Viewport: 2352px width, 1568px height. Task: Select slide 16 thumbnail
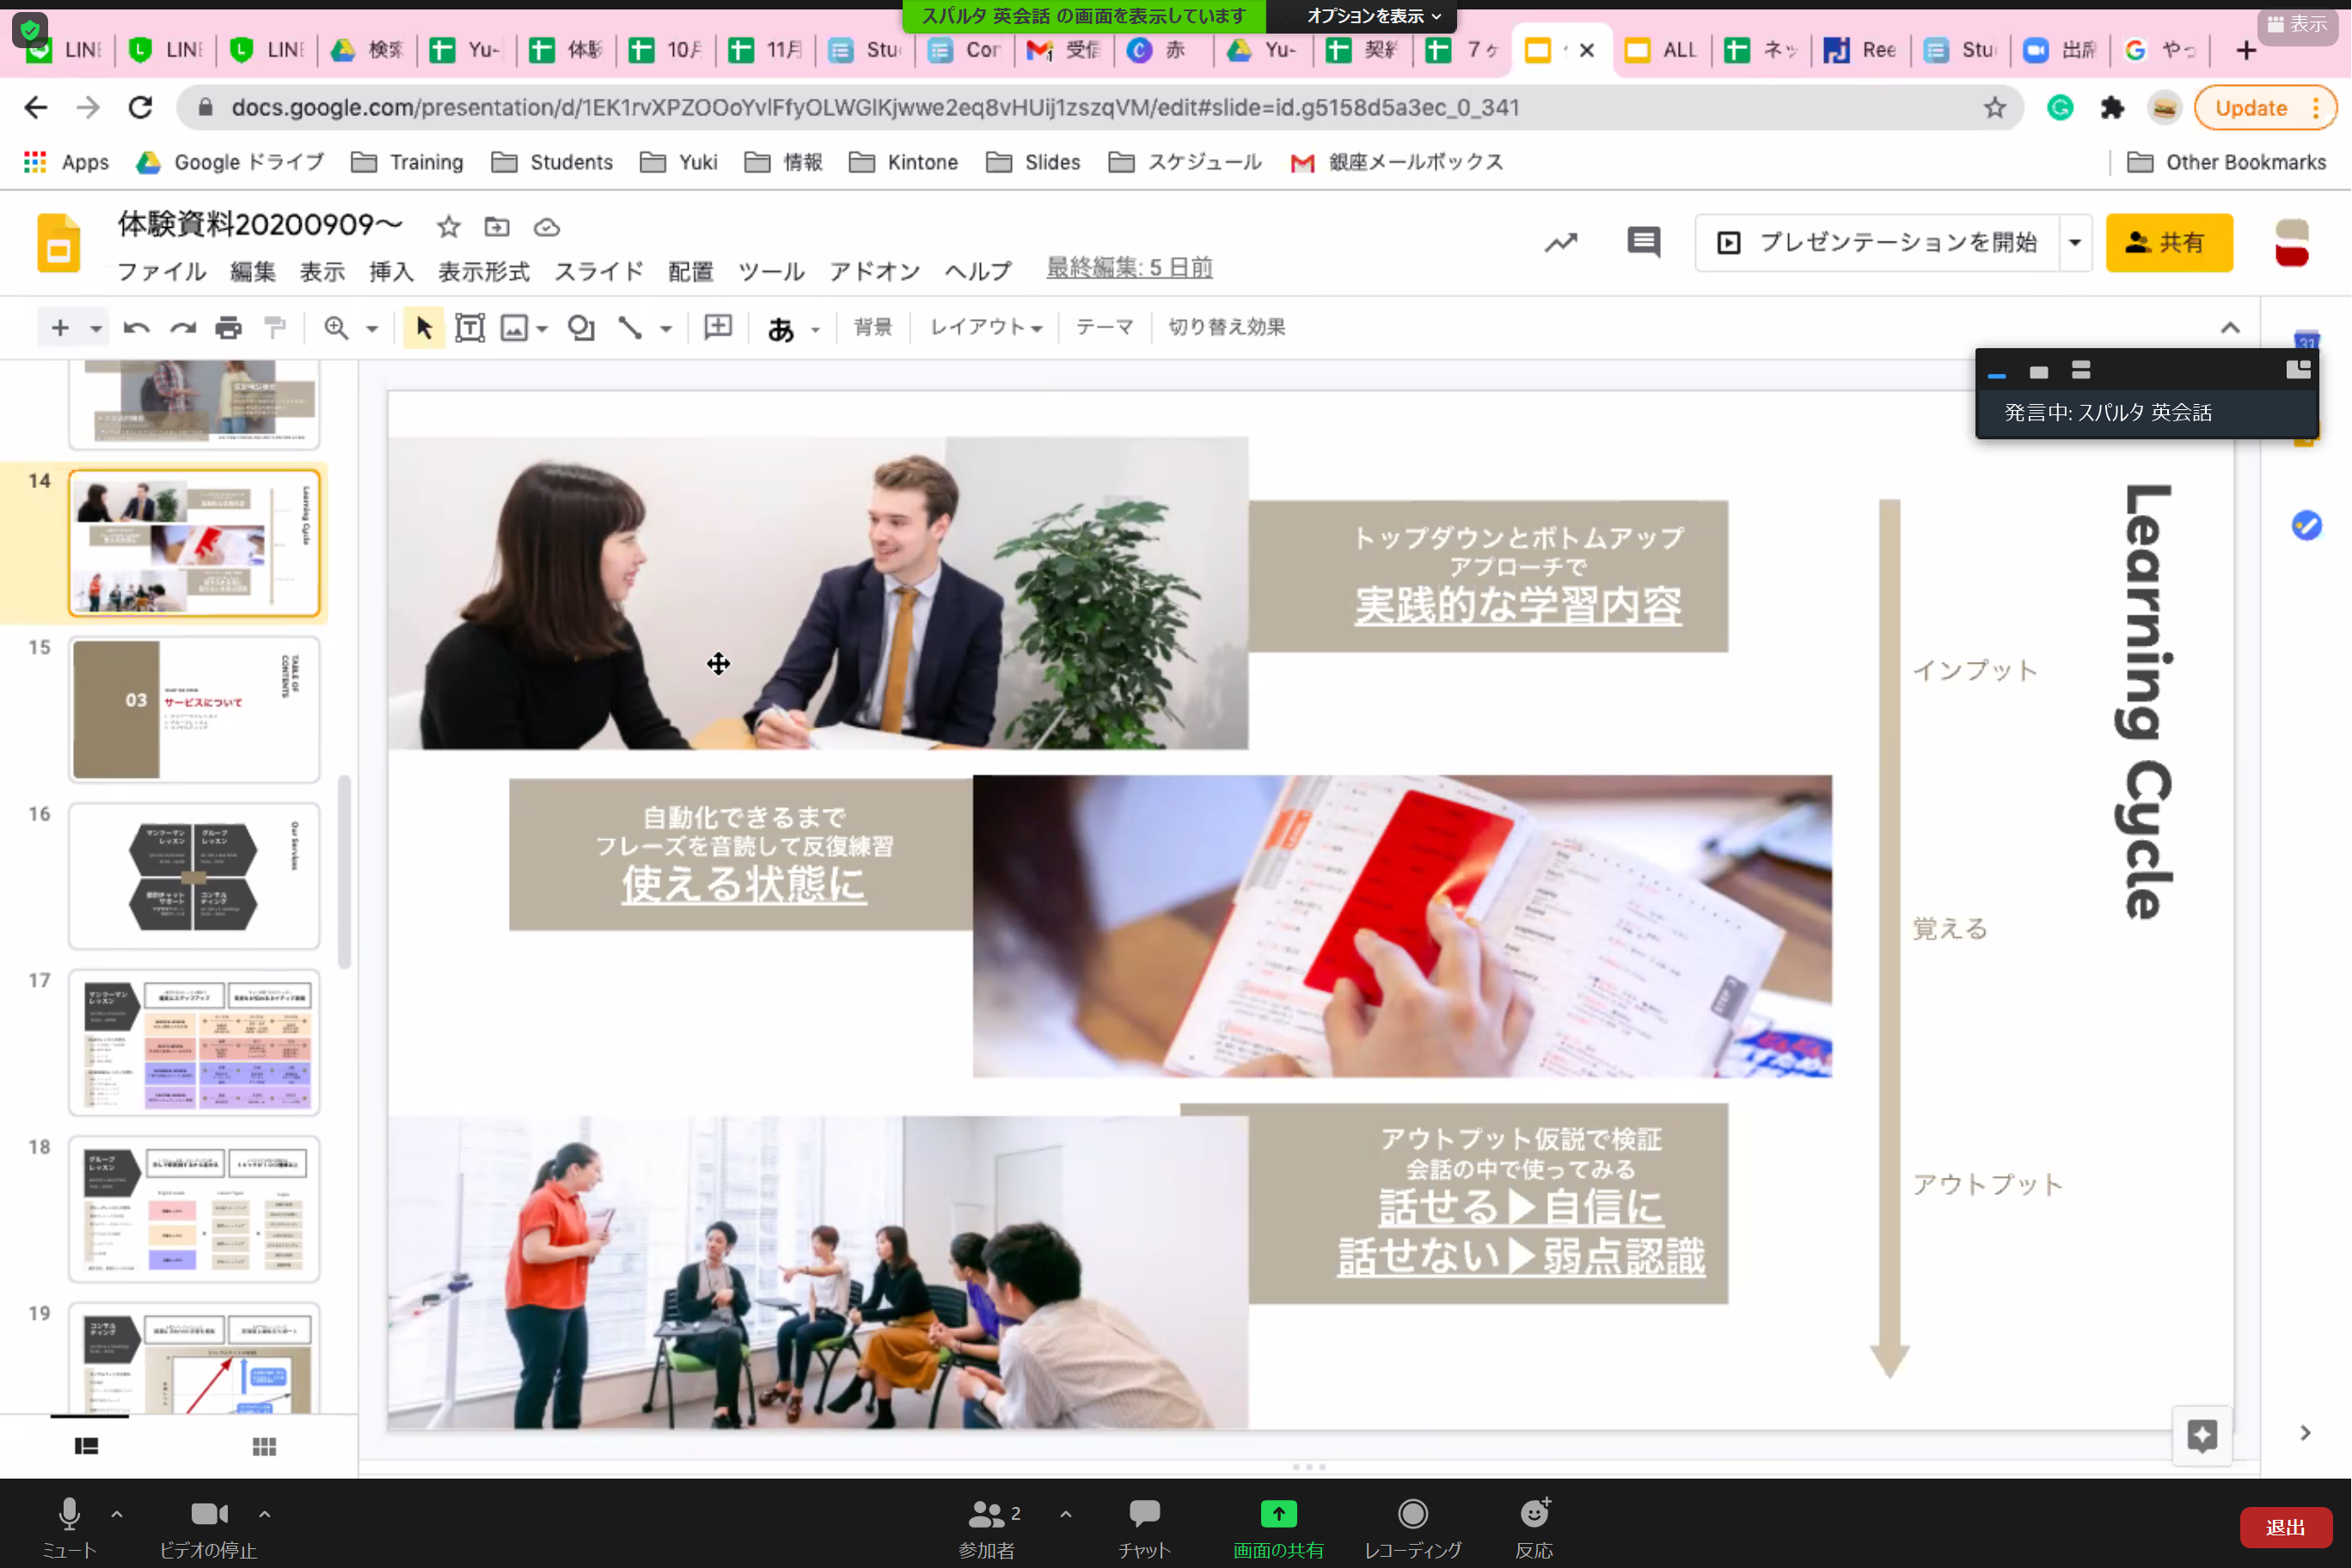pyautogui.click(x=194, y=876)
